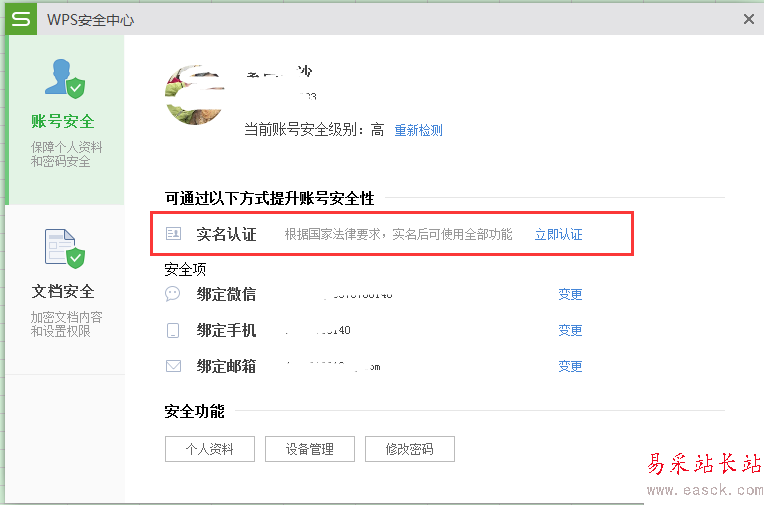Click the document shield icon
Screen dimensions: 764x505
64,248
